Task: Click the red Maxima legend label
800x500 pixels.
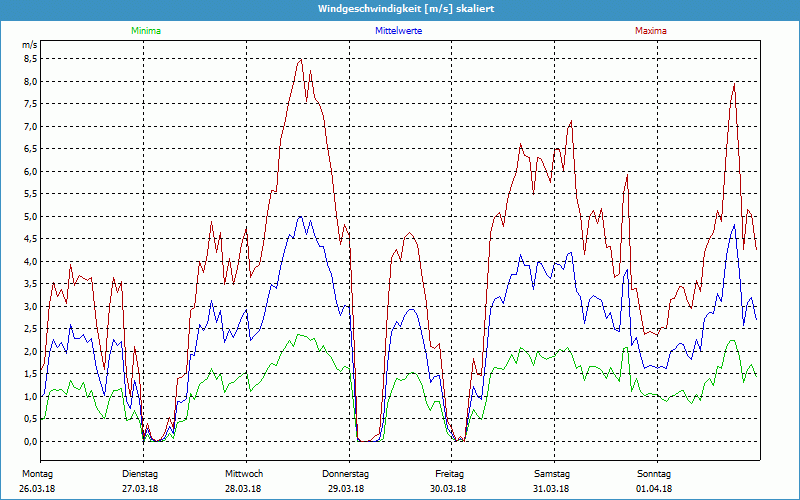Action: [650, 31]
